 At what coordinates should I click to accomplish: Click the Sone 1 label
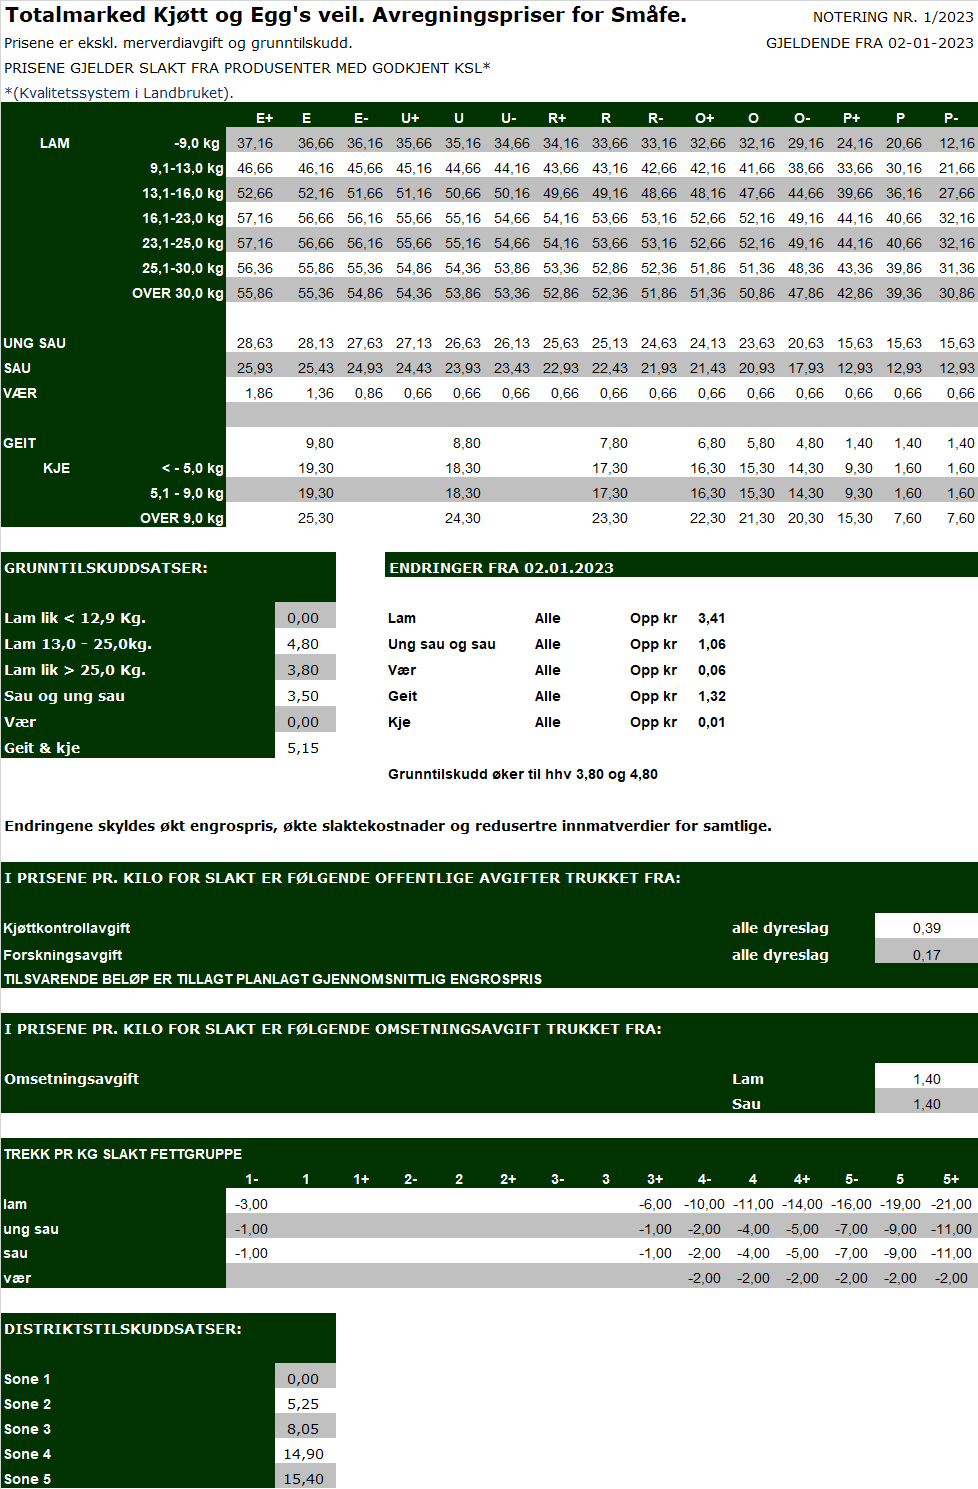coord(27,1379)
